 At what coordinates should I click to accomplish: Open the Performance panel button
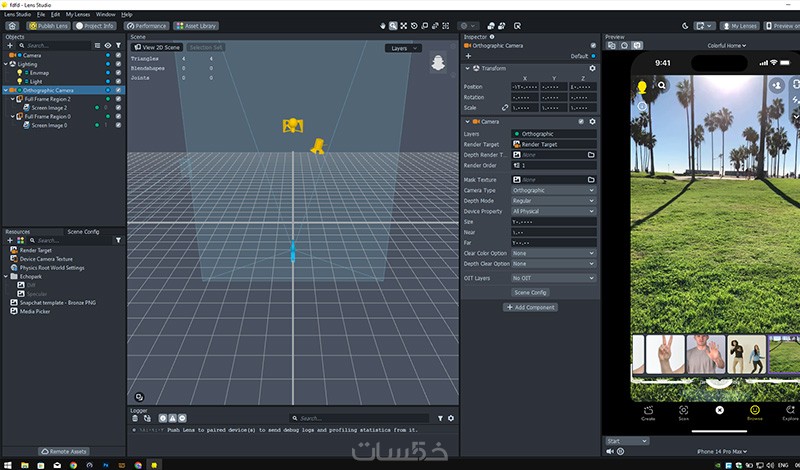click(x=146, y=26)
